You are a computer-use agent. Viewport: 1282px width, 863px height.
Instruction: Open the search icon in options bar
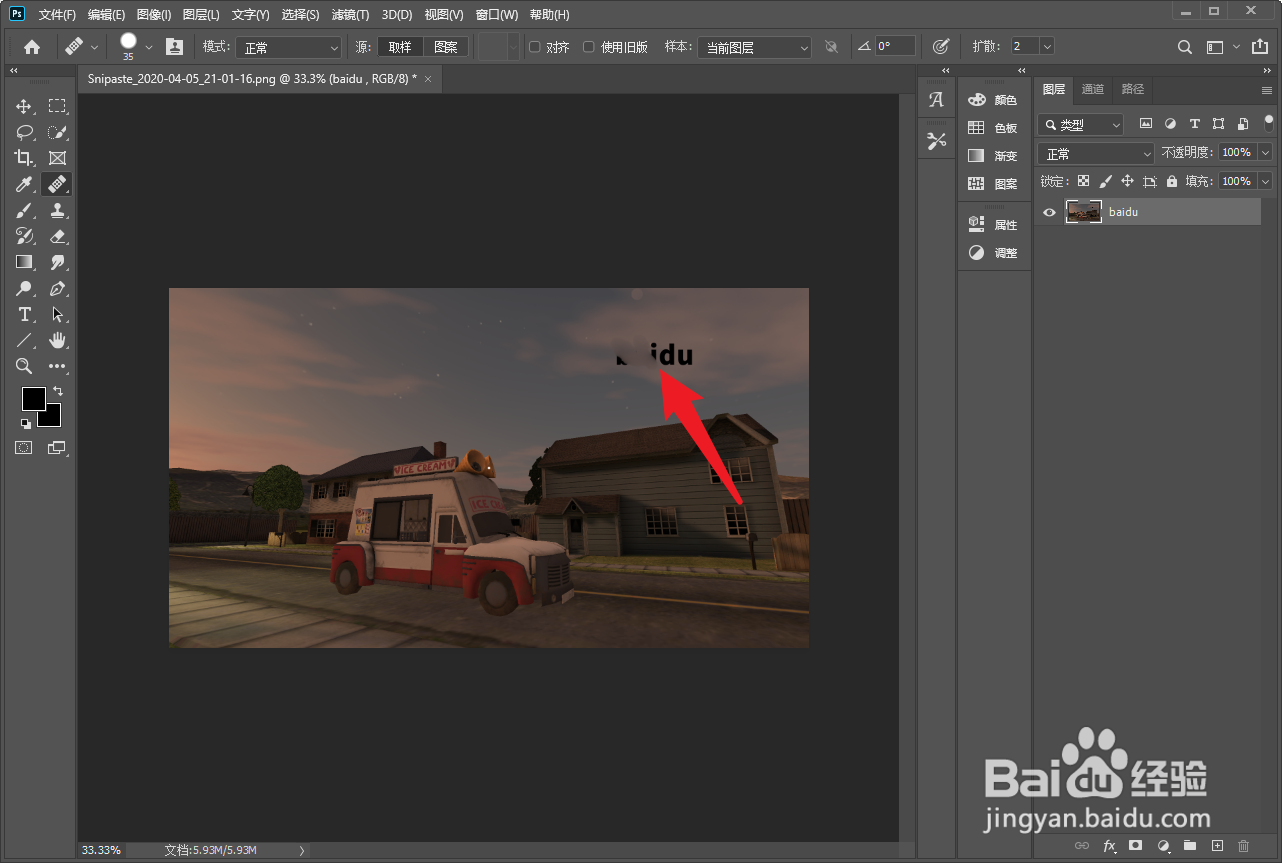point(1184,46)
